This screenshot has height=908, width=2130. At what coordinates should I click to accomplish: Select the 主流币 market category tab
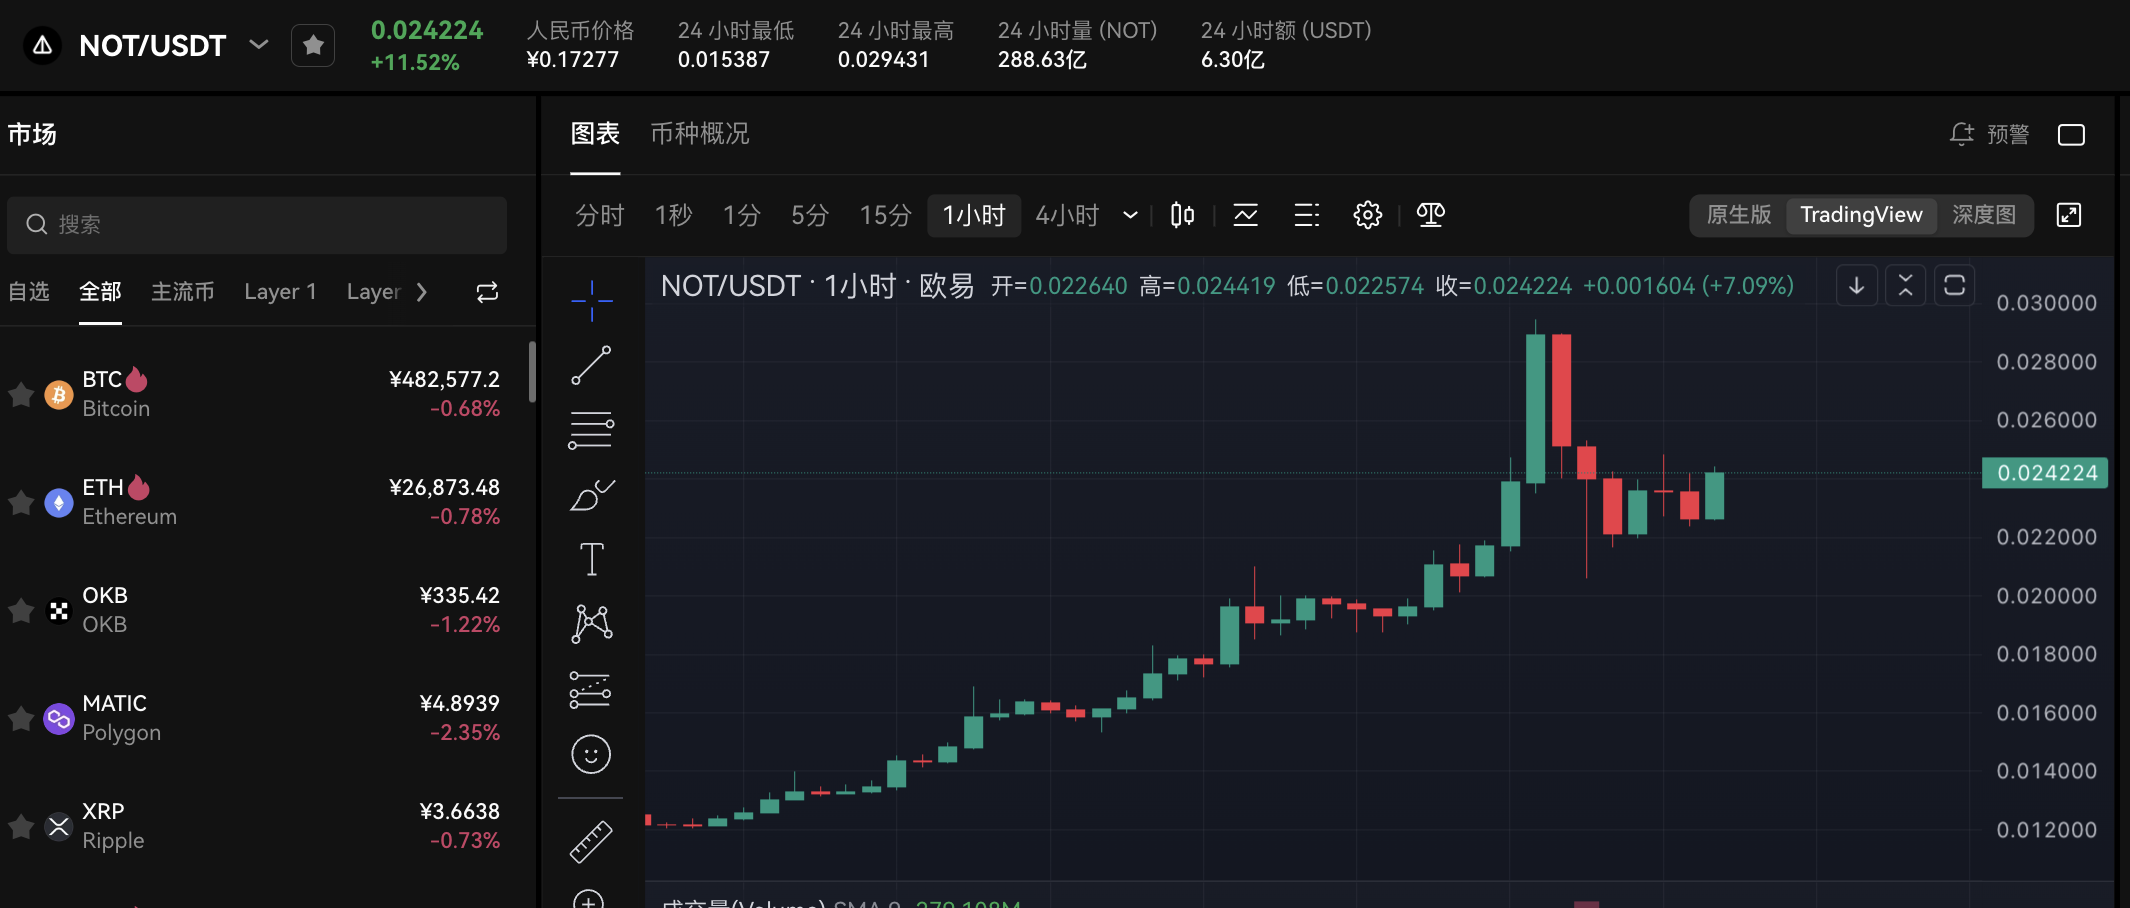[x=182, y=292]
